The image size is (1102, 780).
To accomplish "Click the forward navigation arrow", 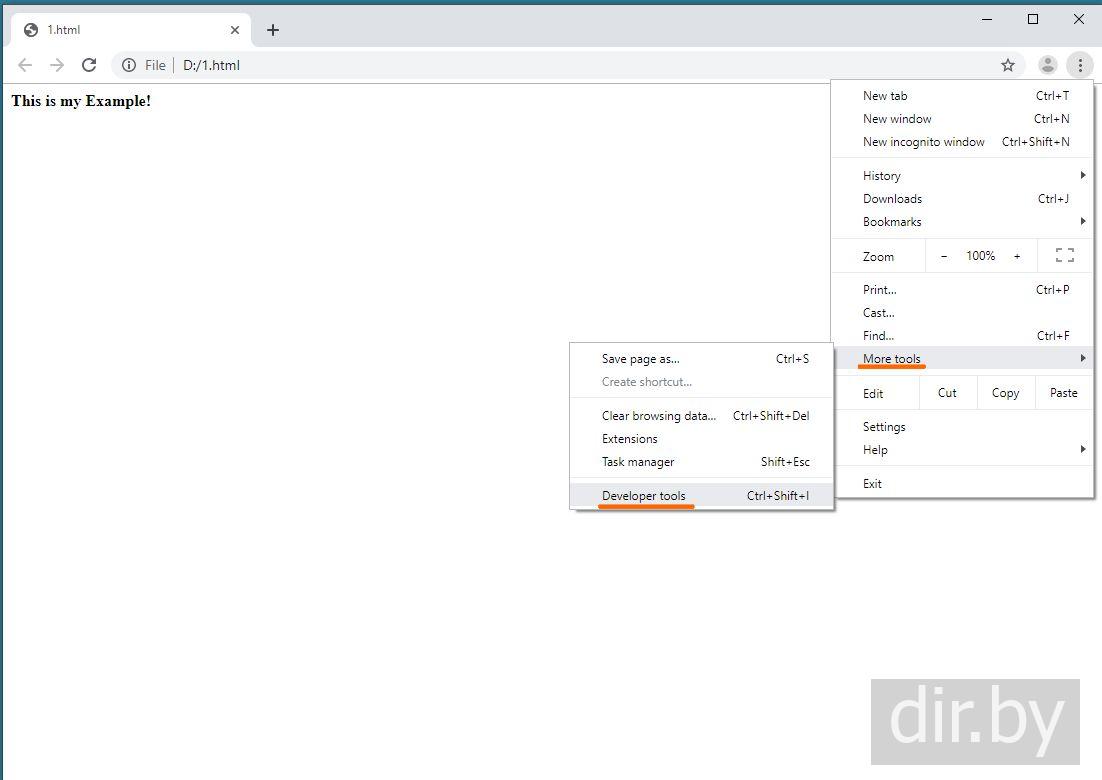I will click(x=57, y=65).
